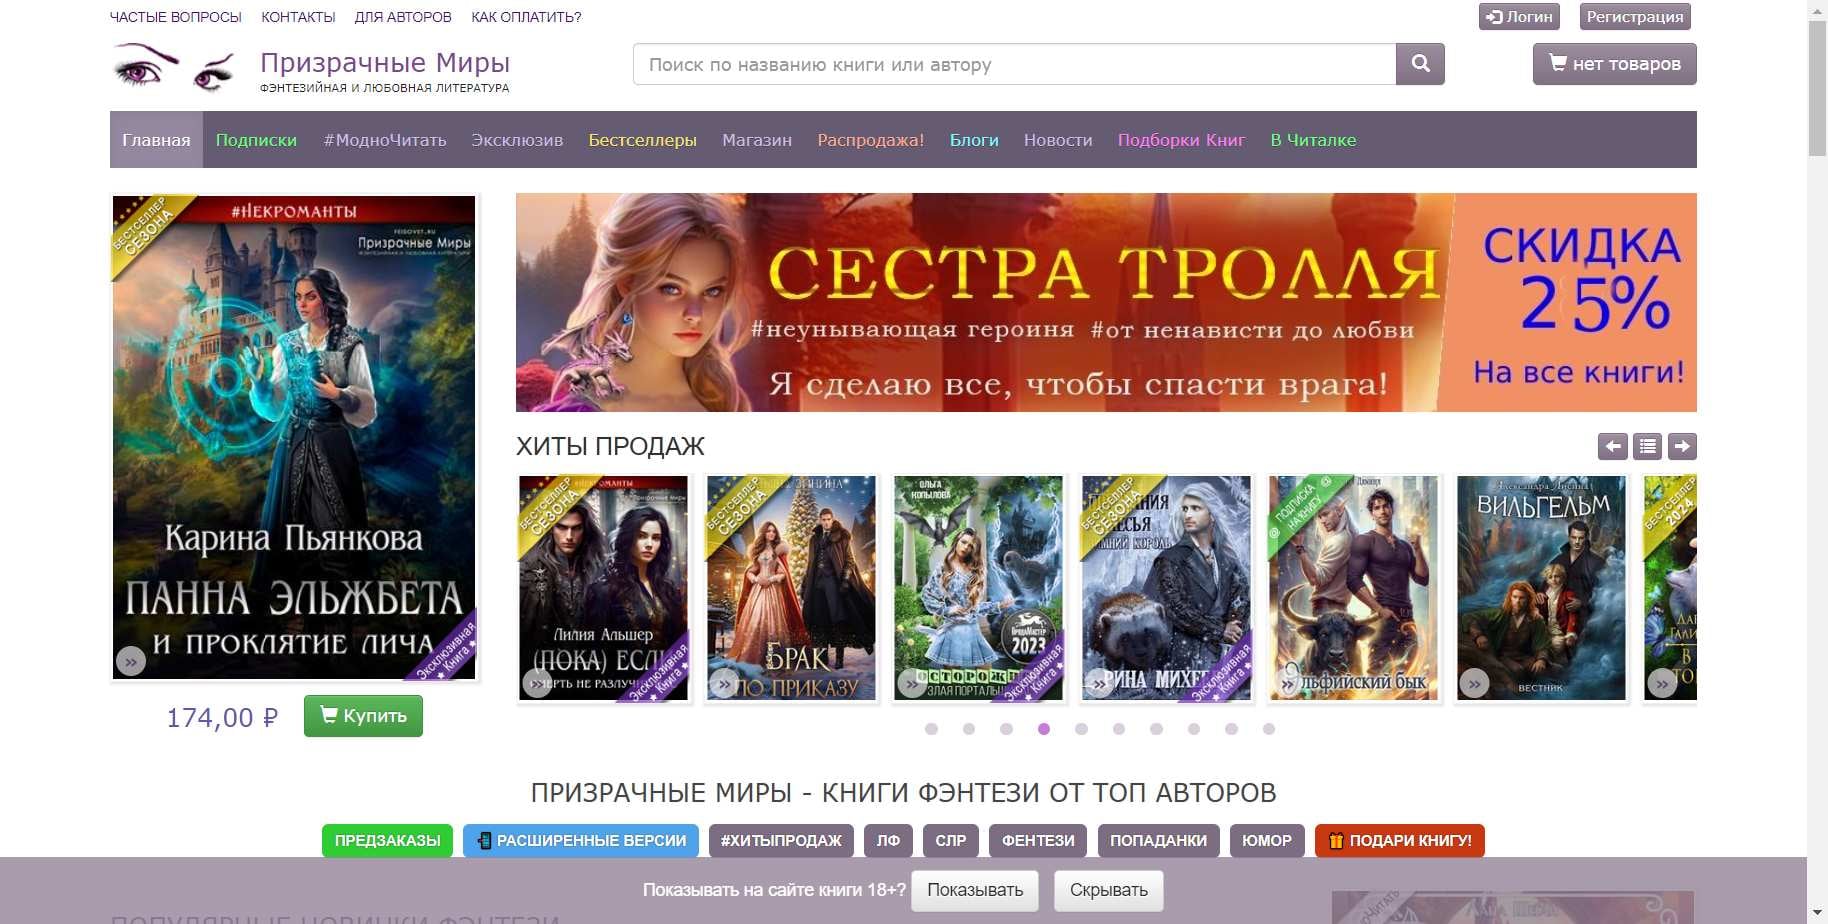Choose Скрывать to hide 18+ books
Viewport: 1828px width, 924px height.
coord(1108,890)
